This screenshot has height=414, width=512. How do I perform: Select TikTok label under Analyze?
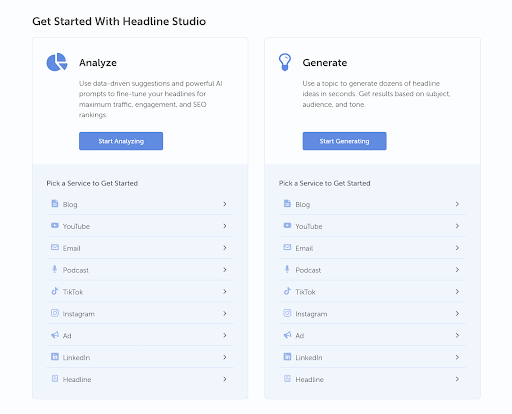tap(73, 292)
